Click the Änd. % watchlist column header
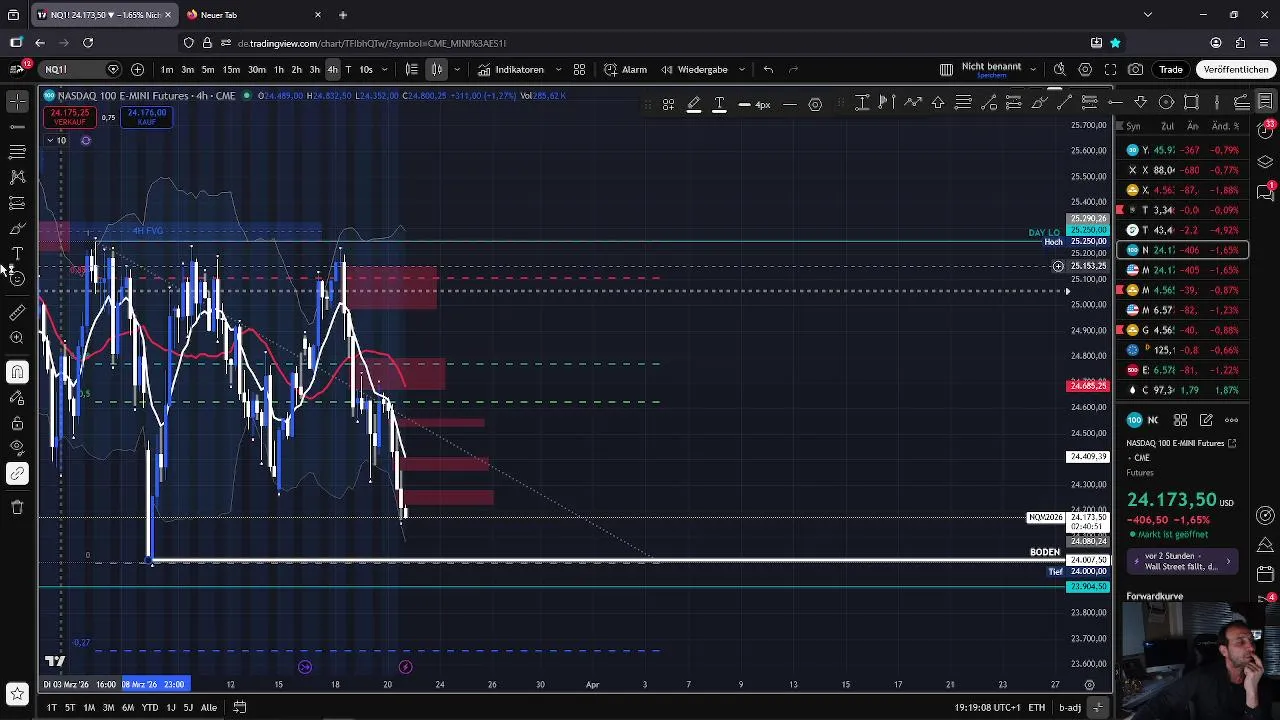 point(1226,126)
